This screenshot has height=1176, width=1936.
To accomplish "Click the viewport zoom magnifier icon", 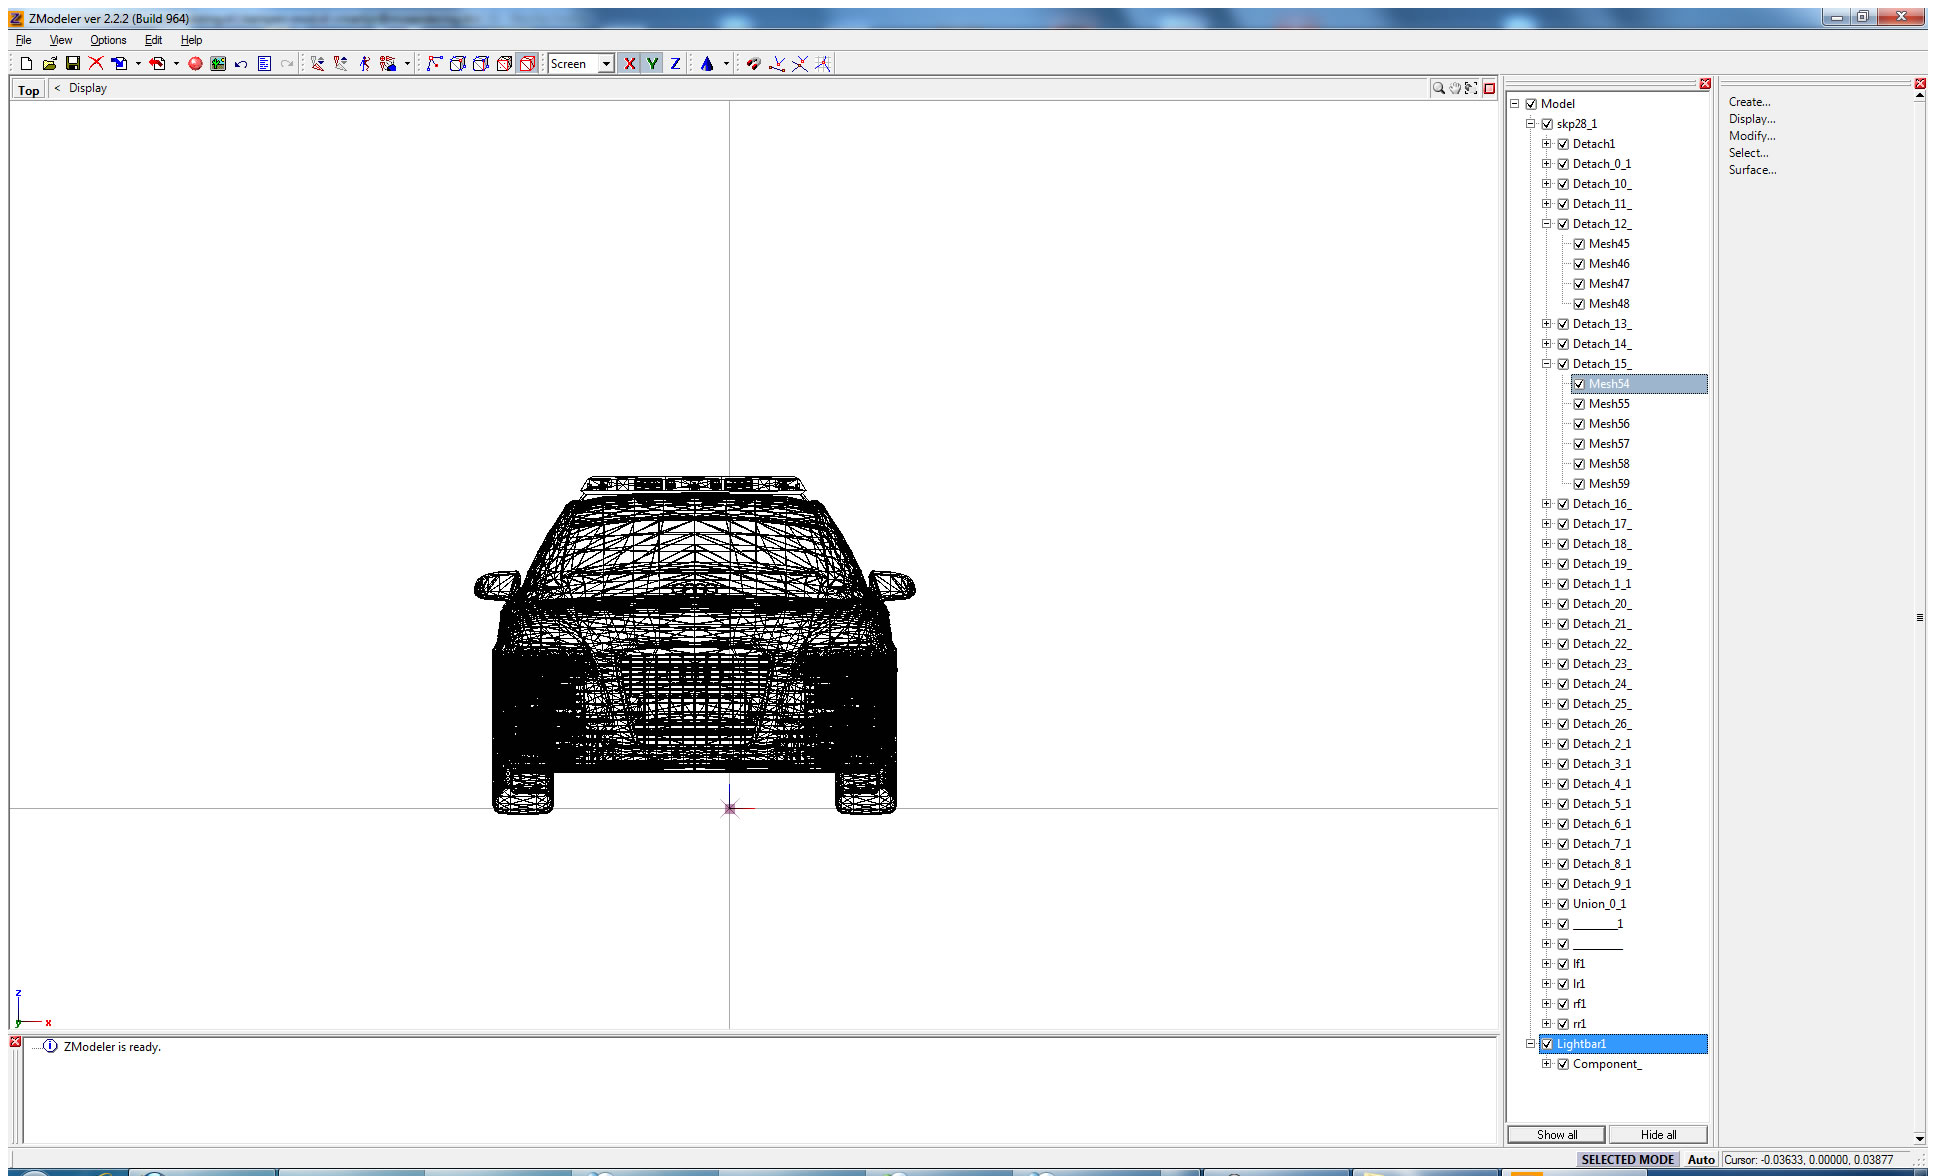I will (1438, 88).
